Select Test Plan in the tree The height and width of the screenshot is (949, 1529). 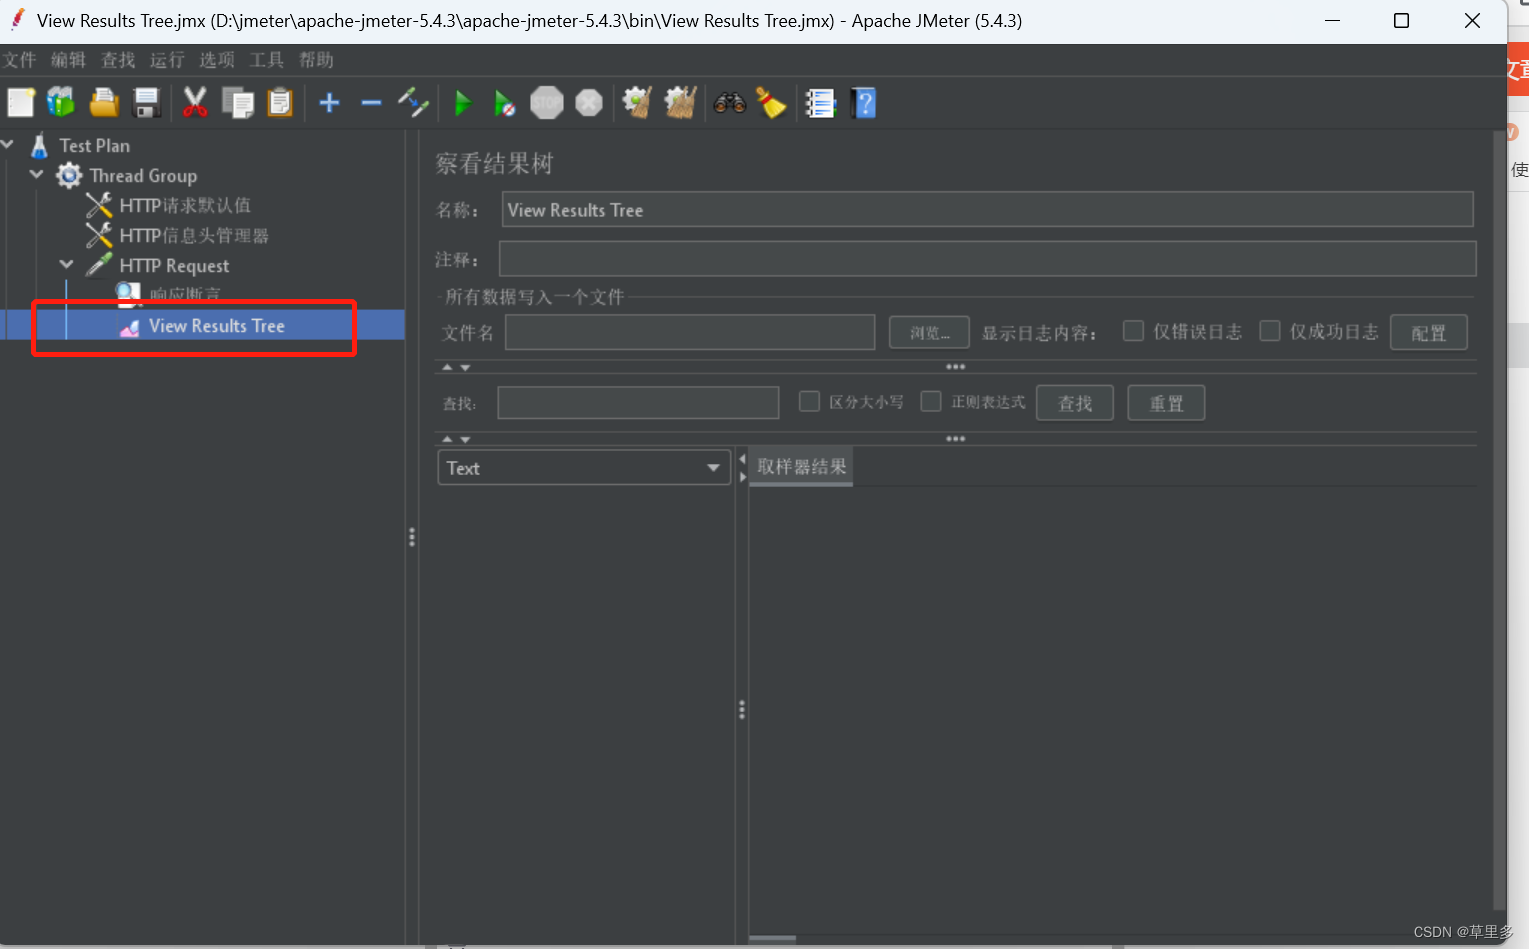pyautogui.click(x=94, y=146)
